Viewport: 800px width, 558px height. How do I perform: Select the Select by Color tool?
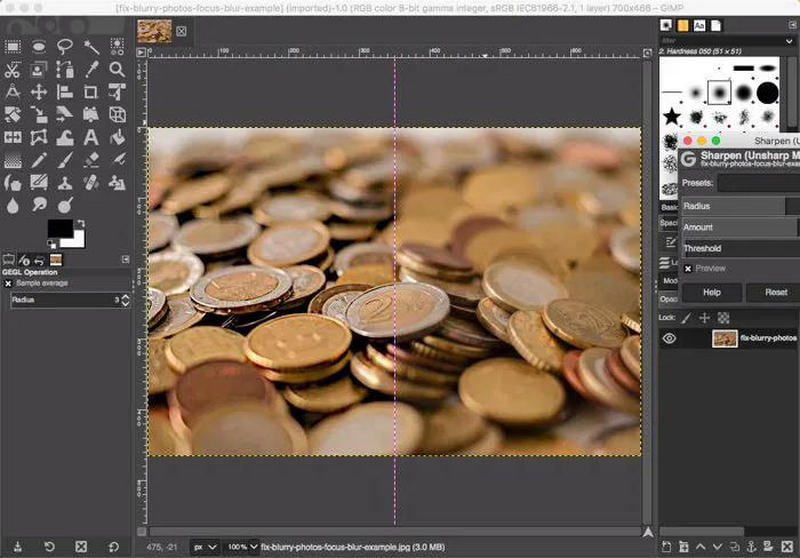pyautogui.click(x=117, y=46)
